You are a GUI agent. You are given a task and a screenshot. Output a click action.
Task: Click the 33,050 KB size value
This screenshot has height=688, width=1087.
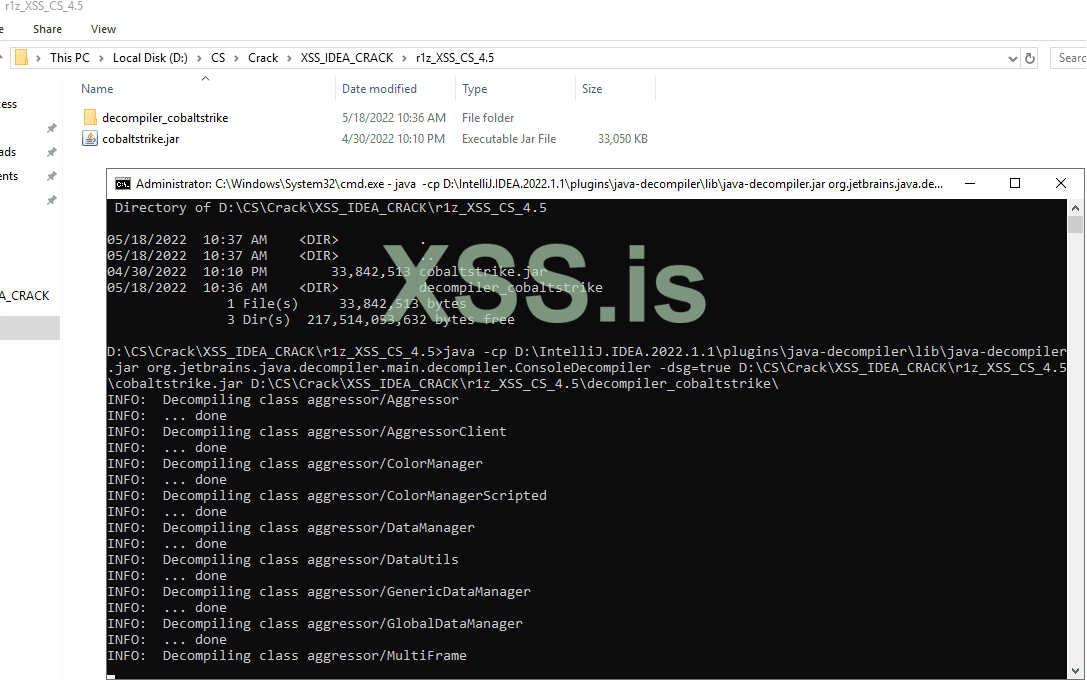(623, 139)
